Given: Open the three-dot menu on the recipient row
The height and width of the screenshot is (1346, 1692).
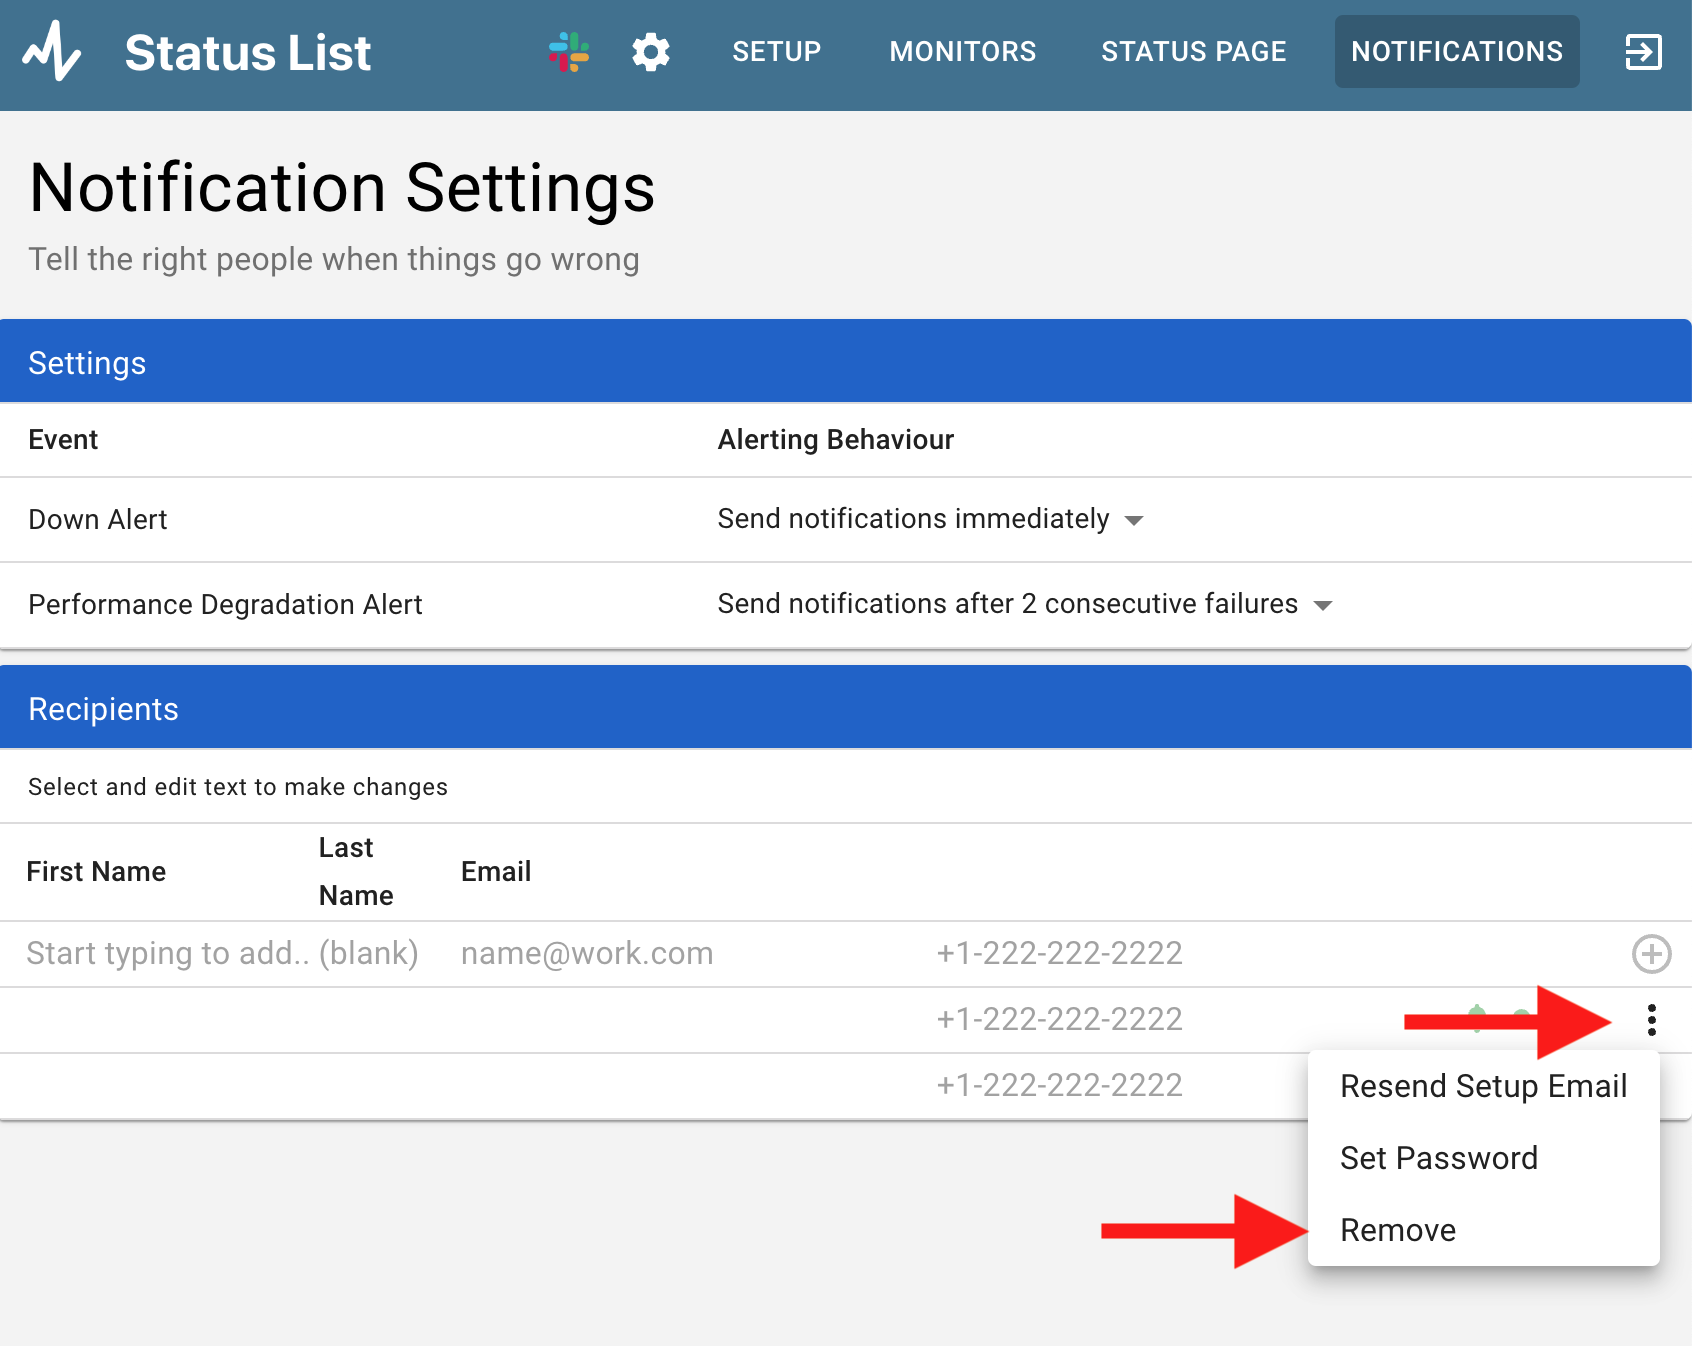Looking at the screenshot, I should pos(1651,1020).
